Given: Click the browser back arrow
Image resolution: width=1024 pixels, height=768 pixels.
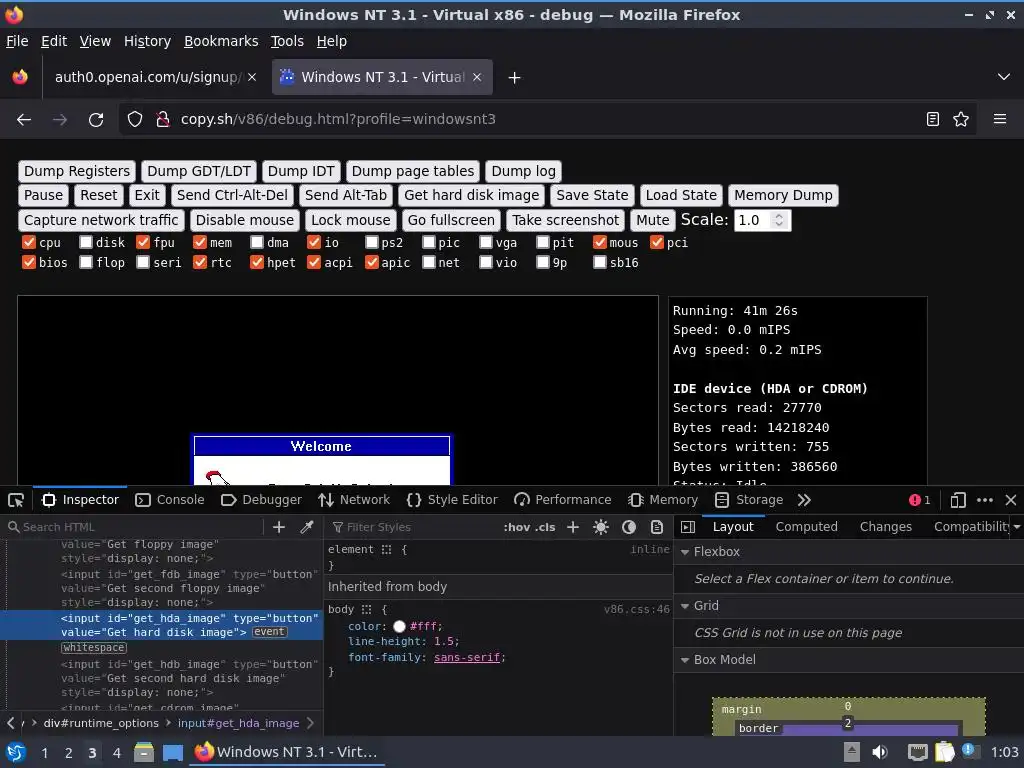Looking at the screenshot, I should (24, 120).
